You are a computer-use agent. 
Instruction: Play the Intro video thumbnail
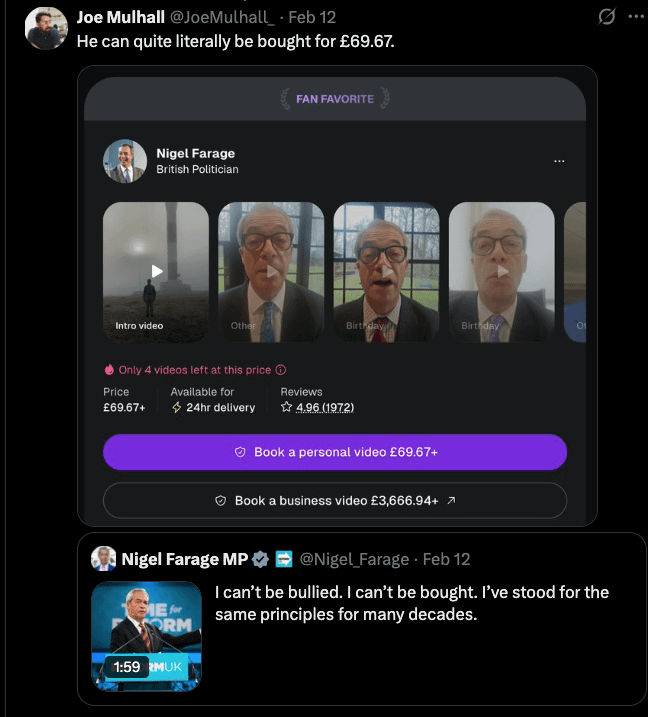tap(156, 271)
